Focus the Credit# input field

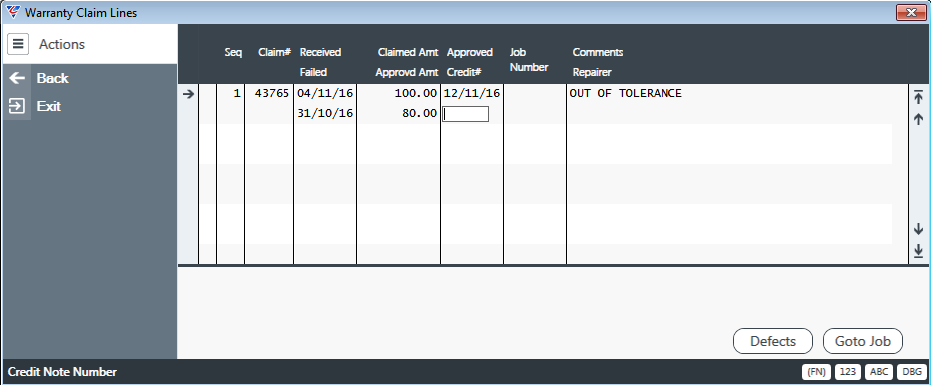coord(466,114)
